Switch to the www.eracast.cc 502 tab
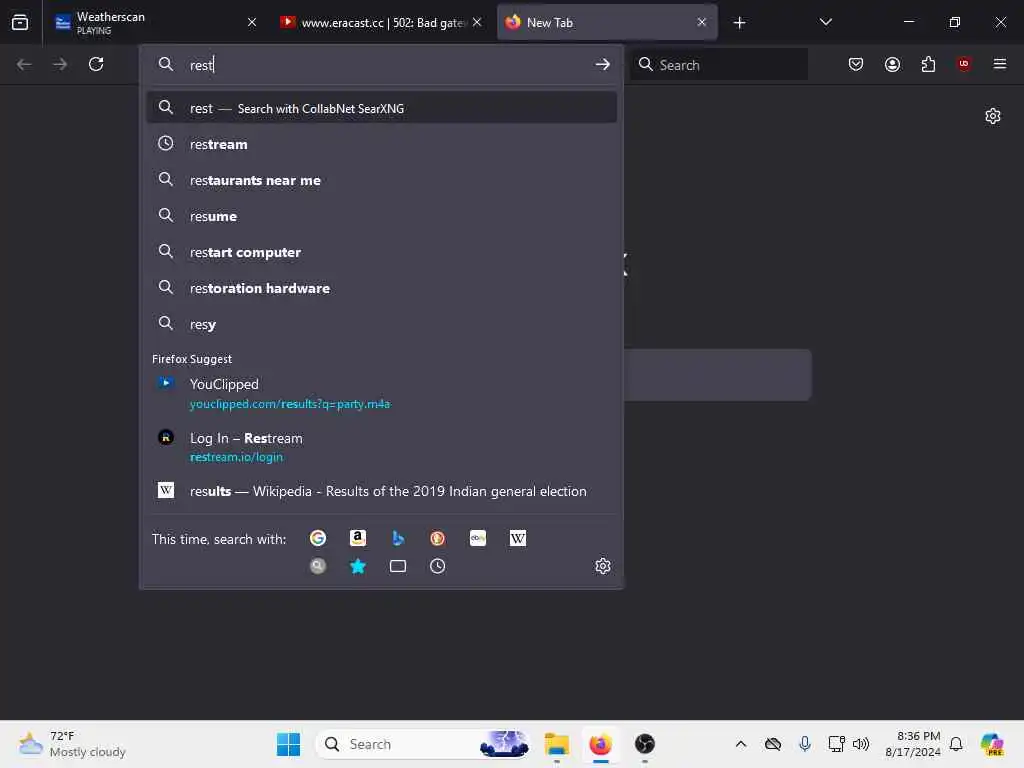This screenshot has height=768, width=1024. (381, 23)
